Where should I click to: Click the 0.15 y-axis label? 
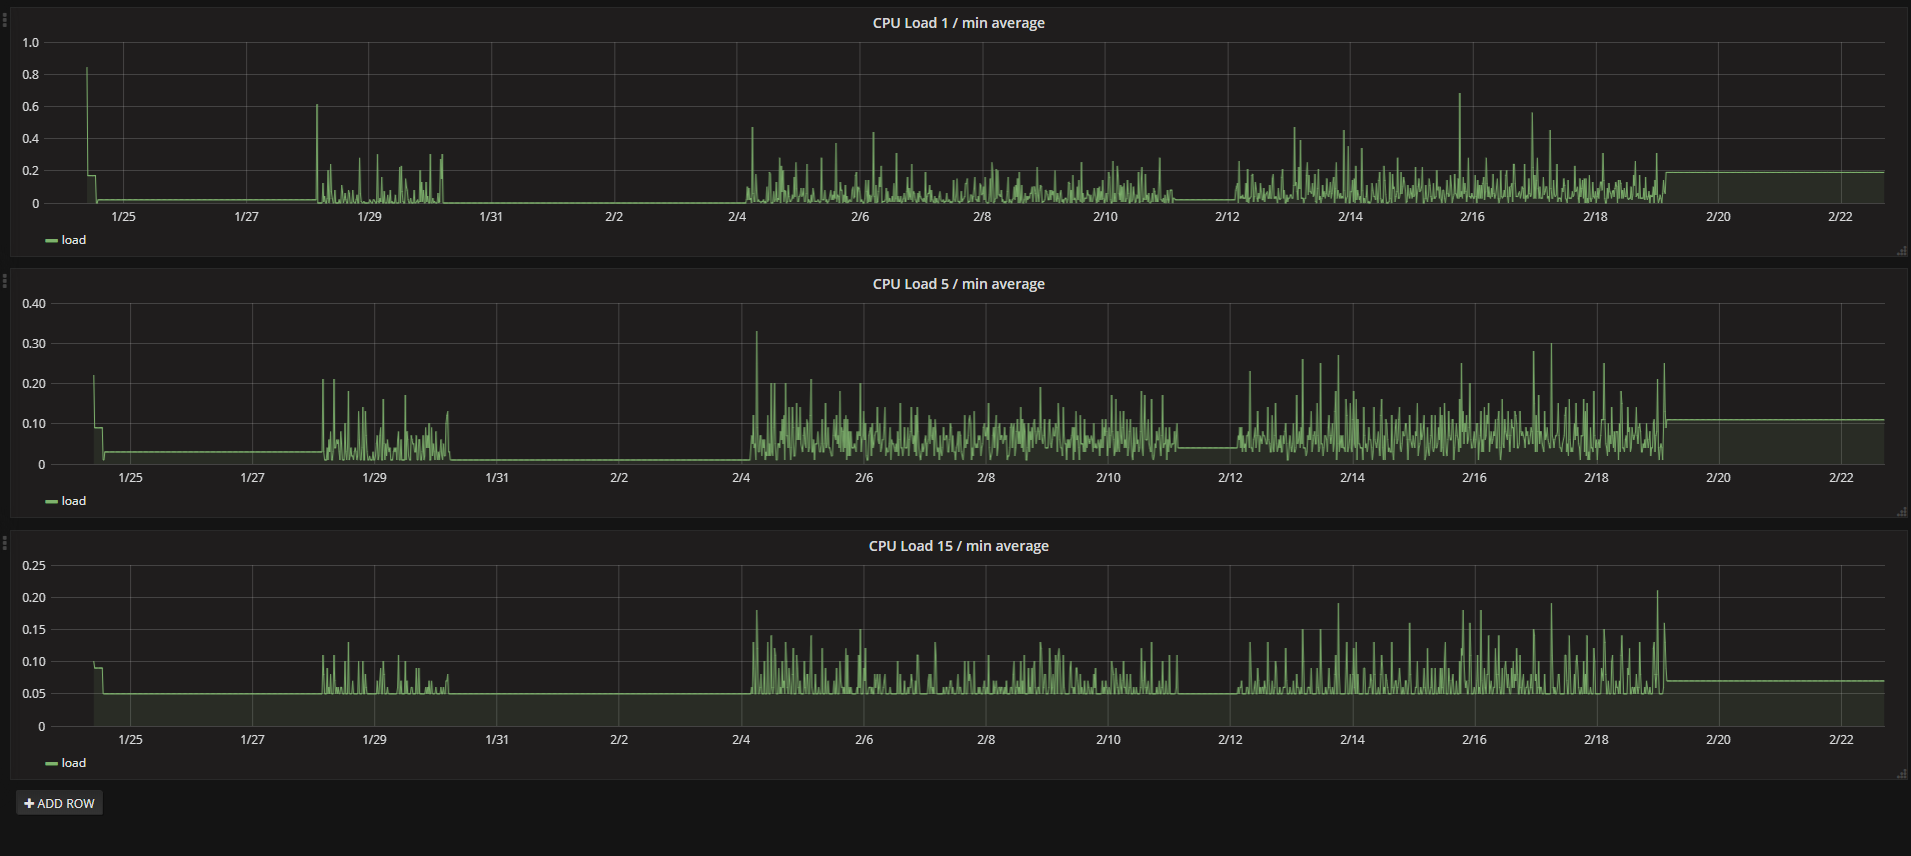click(x=34, y=629)
